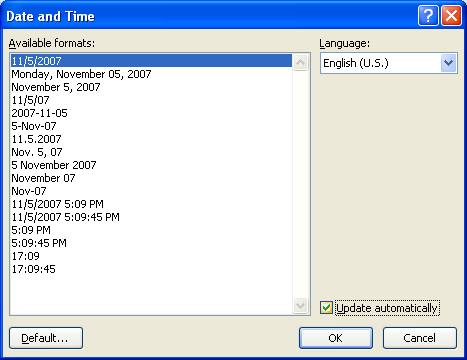
Task: Open the Language dropdown arrow
Action: [448, 63]
